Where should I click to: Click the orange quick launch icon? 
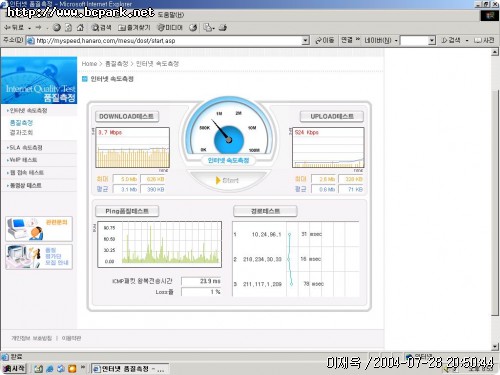click(72, 369)
